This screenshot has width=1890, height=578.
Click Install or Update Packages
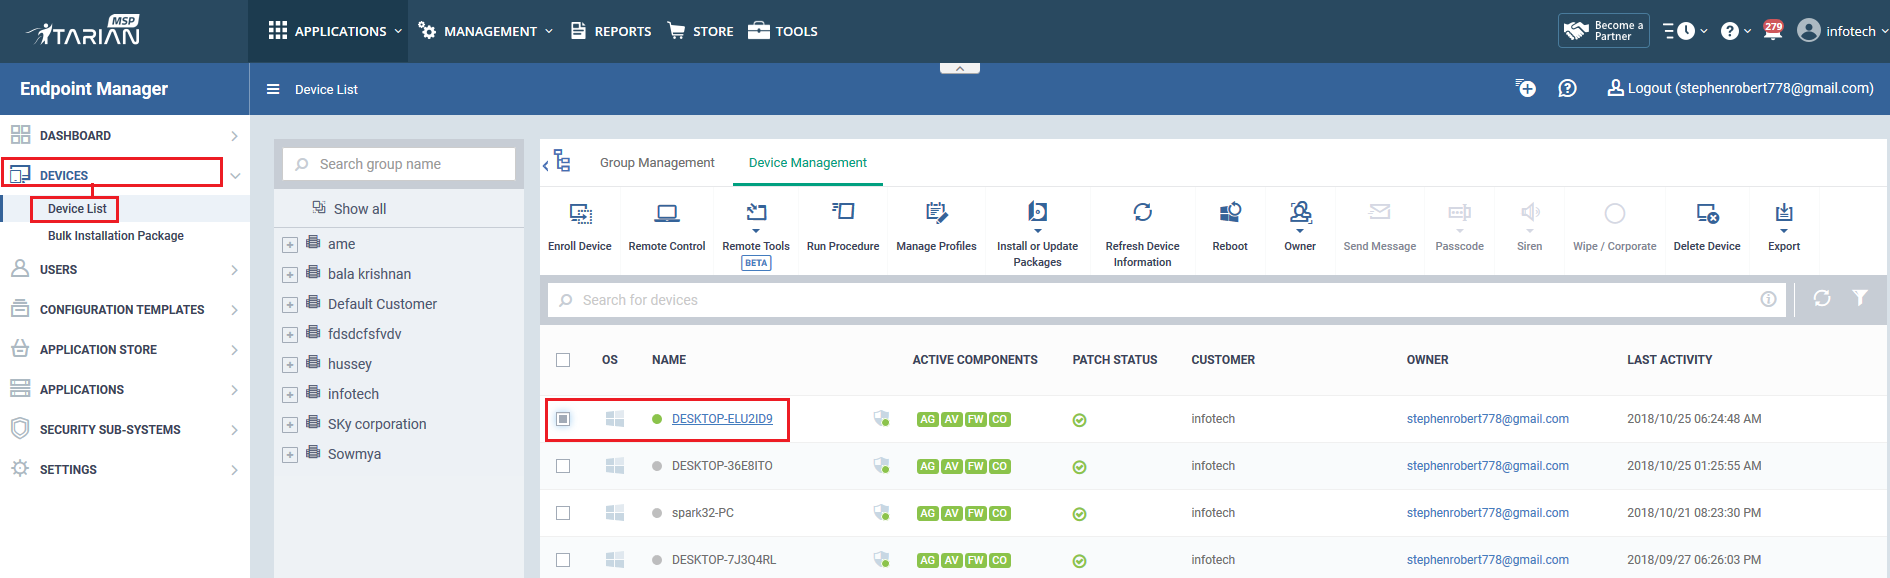click(x=1037, y=235)
